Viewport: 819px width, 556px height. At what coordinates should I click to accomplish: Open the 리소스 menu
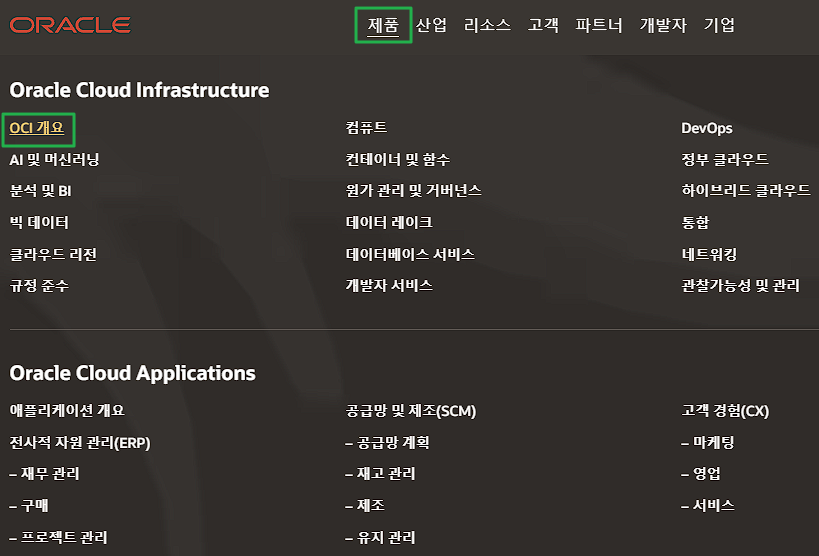pyautogui.click(x=487, y=25)
